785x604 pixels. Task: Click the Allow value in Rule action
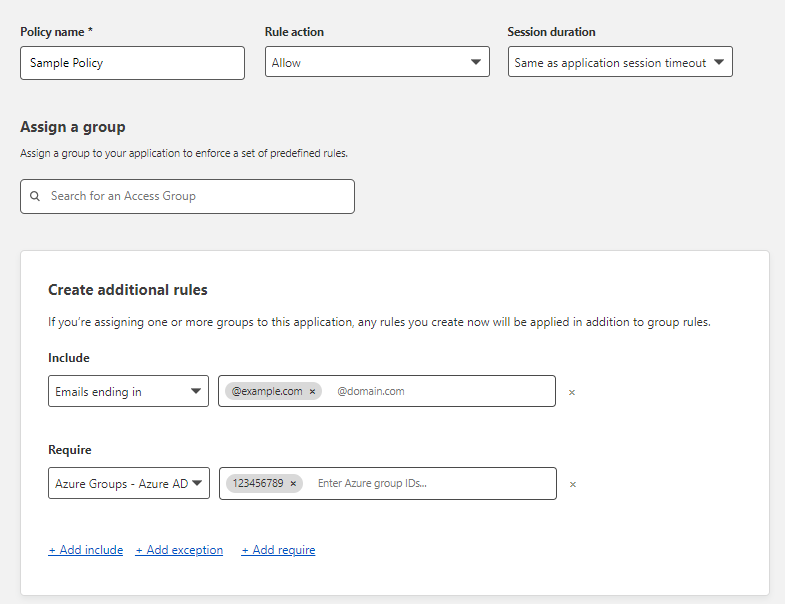[286, 63]
